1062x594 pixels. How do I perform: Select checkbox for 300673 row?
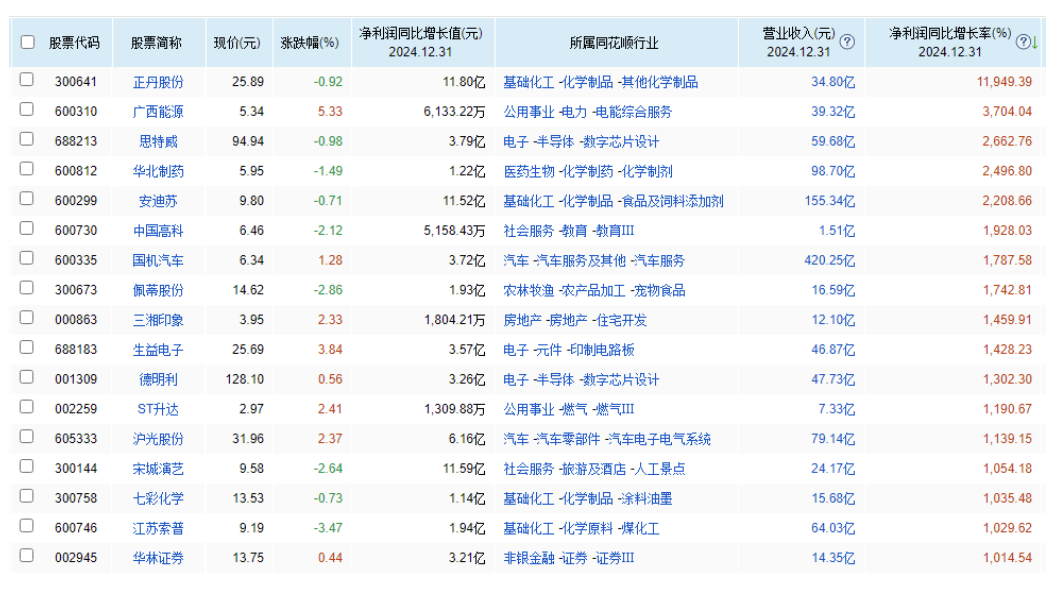point(26,288)
